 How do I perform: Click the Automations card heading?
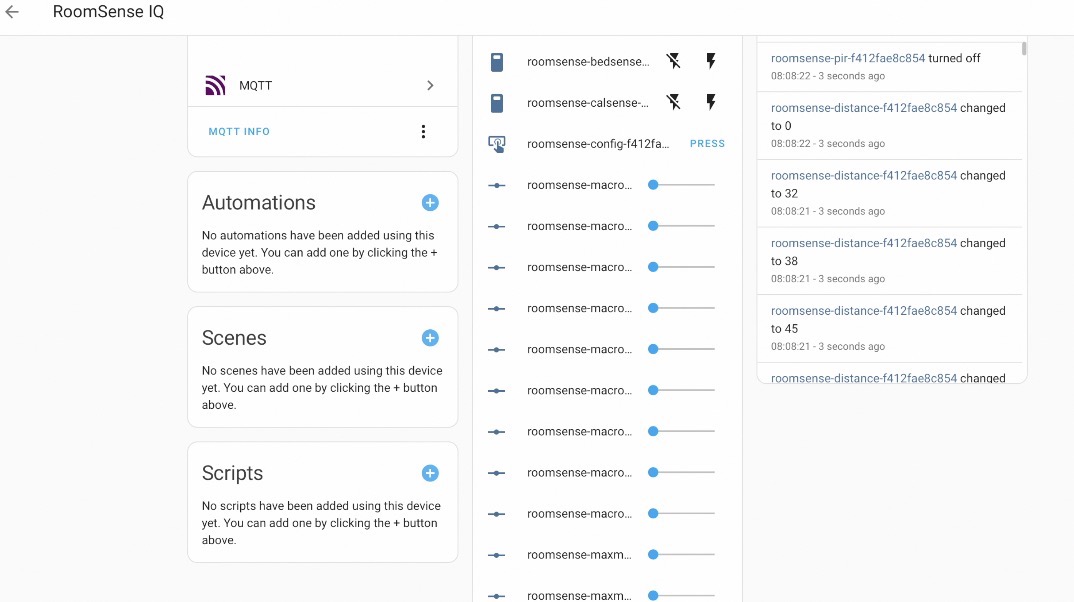tap(259, 203)
